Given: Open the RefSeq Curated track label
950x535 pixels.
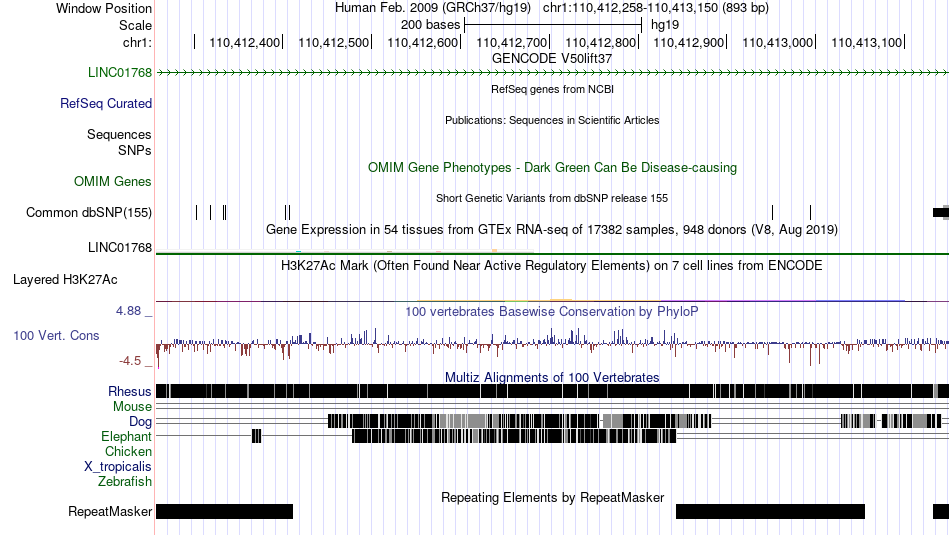Looking at the screenshot, I should point(105,103).
